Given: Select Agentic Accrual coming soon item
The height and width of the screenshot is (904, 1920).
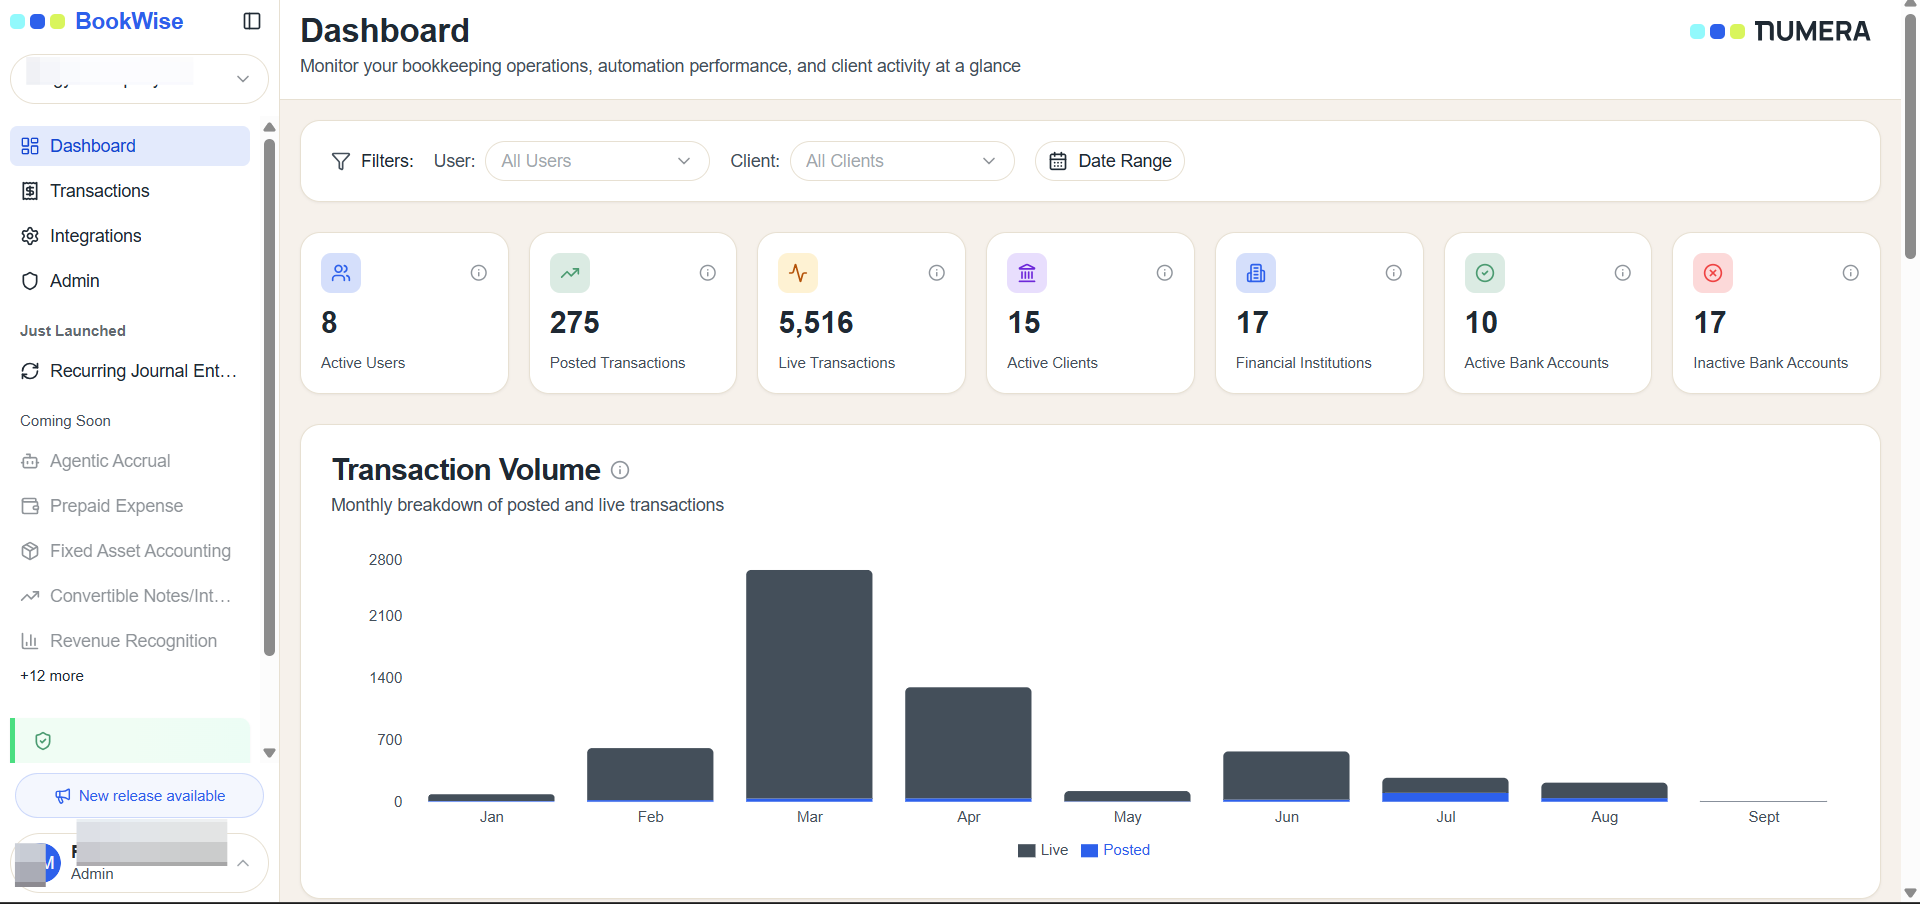Looking at the screenshot, I should 130,461.
